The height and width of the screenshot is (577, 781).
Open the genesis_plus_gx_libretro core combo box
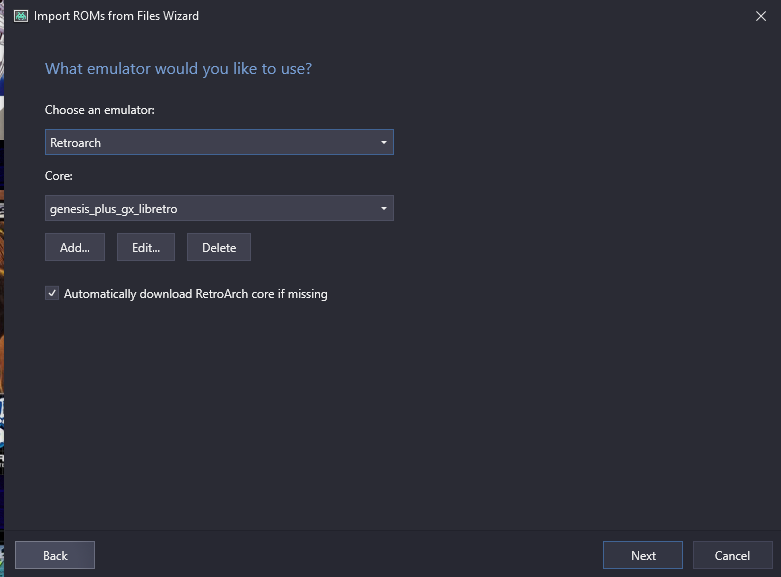pos(219,208)
